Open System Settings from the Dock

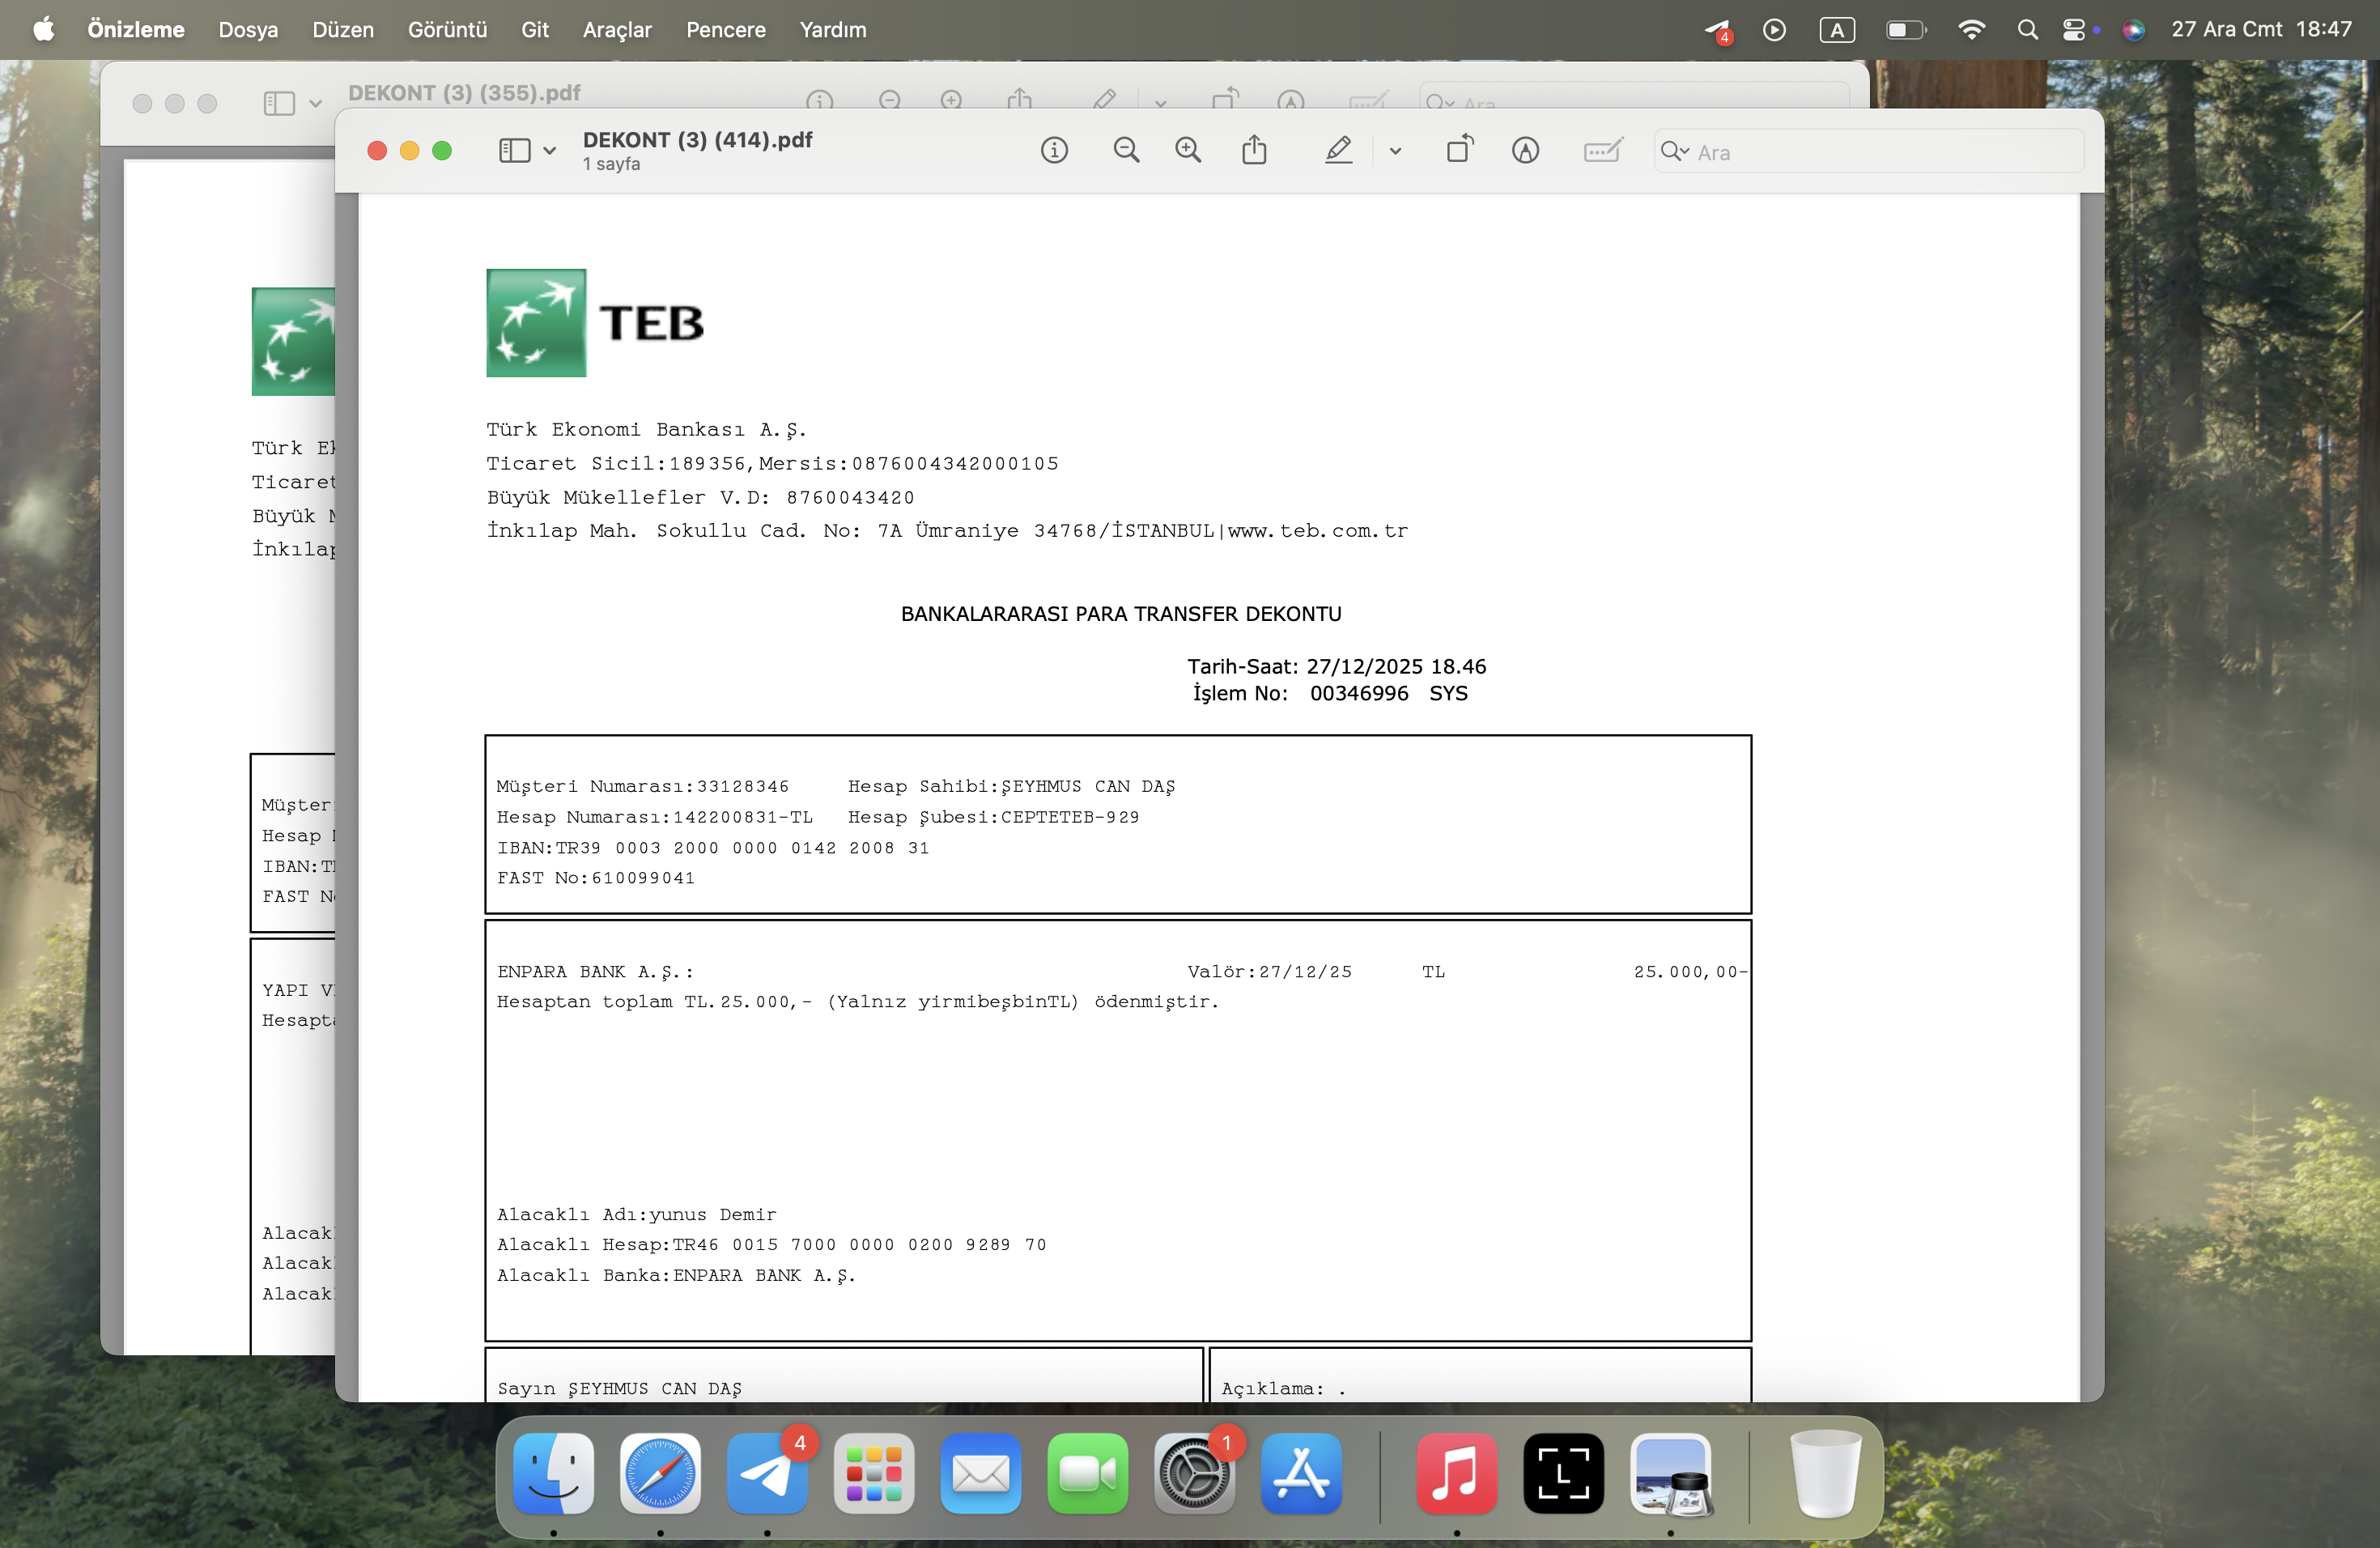coord(1195,1473)
